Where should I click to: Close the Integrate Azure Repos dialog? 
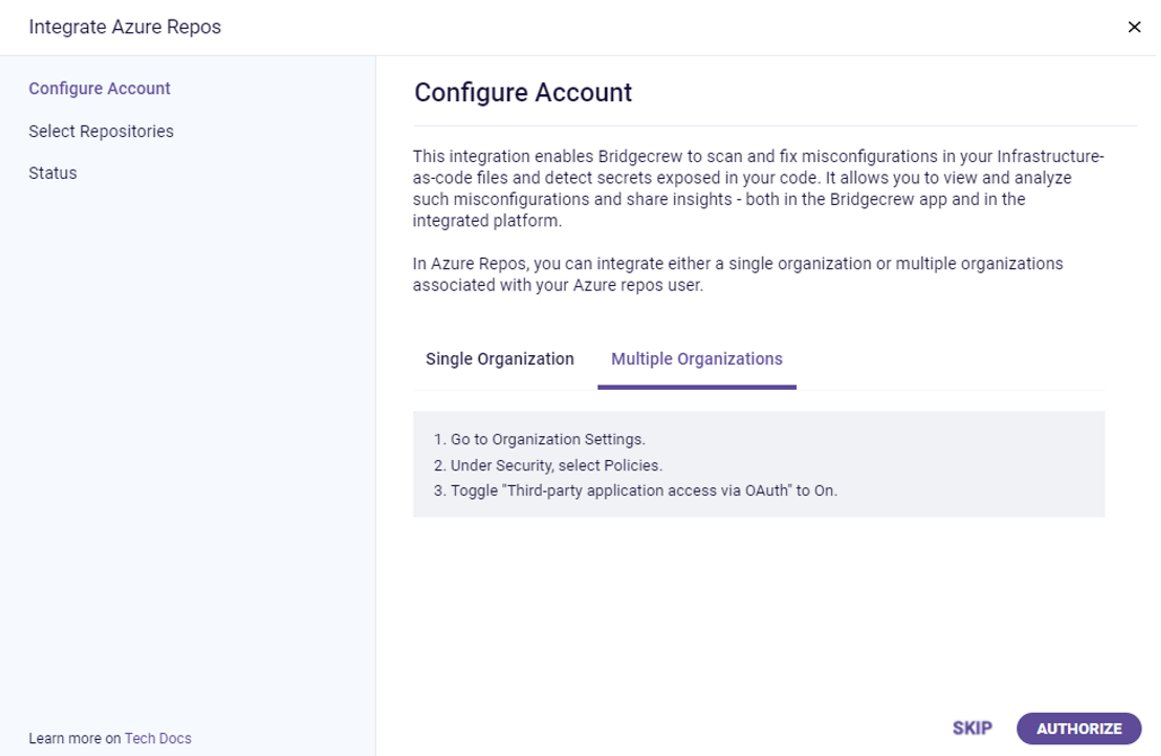point(1134,27)
